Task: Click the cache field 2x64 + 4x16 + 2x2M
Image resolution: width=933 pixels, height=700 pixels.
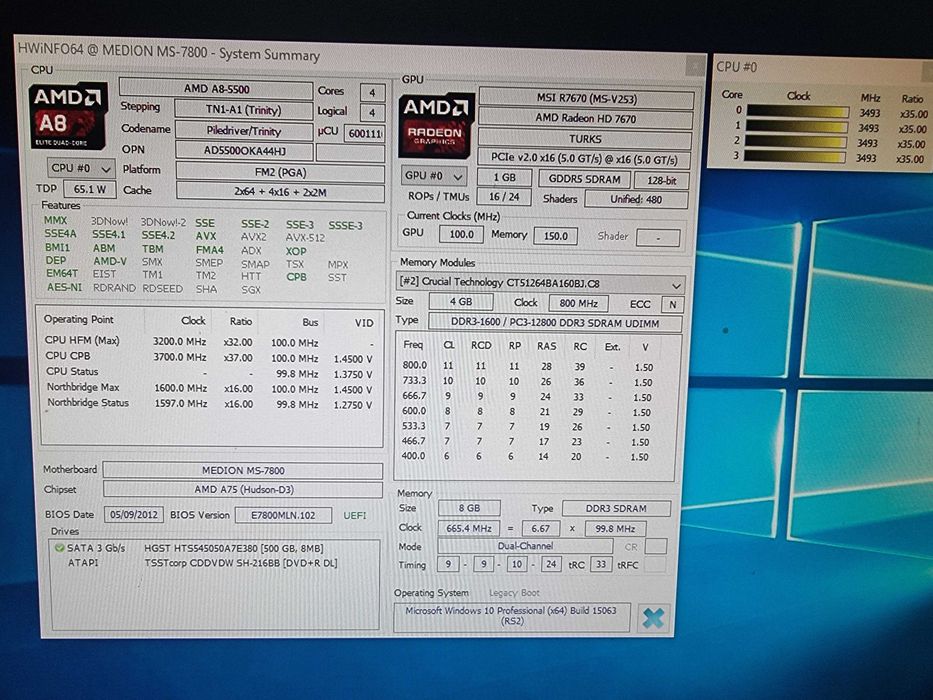Action: 280,192
